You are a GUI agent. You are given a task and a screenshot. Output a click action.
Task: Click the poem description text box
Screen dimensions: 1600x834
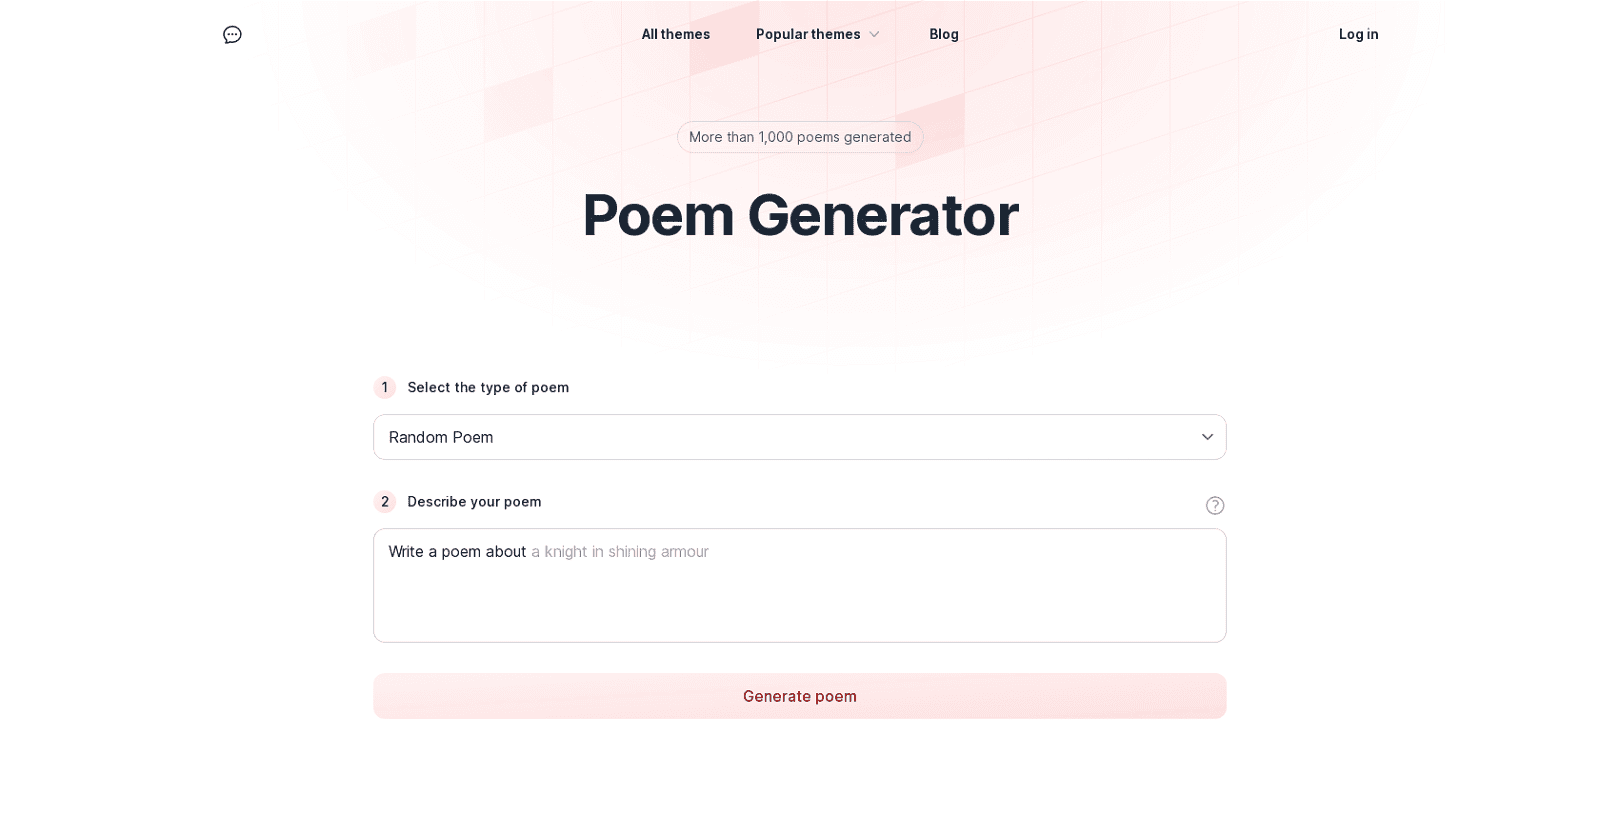[800, 585]
